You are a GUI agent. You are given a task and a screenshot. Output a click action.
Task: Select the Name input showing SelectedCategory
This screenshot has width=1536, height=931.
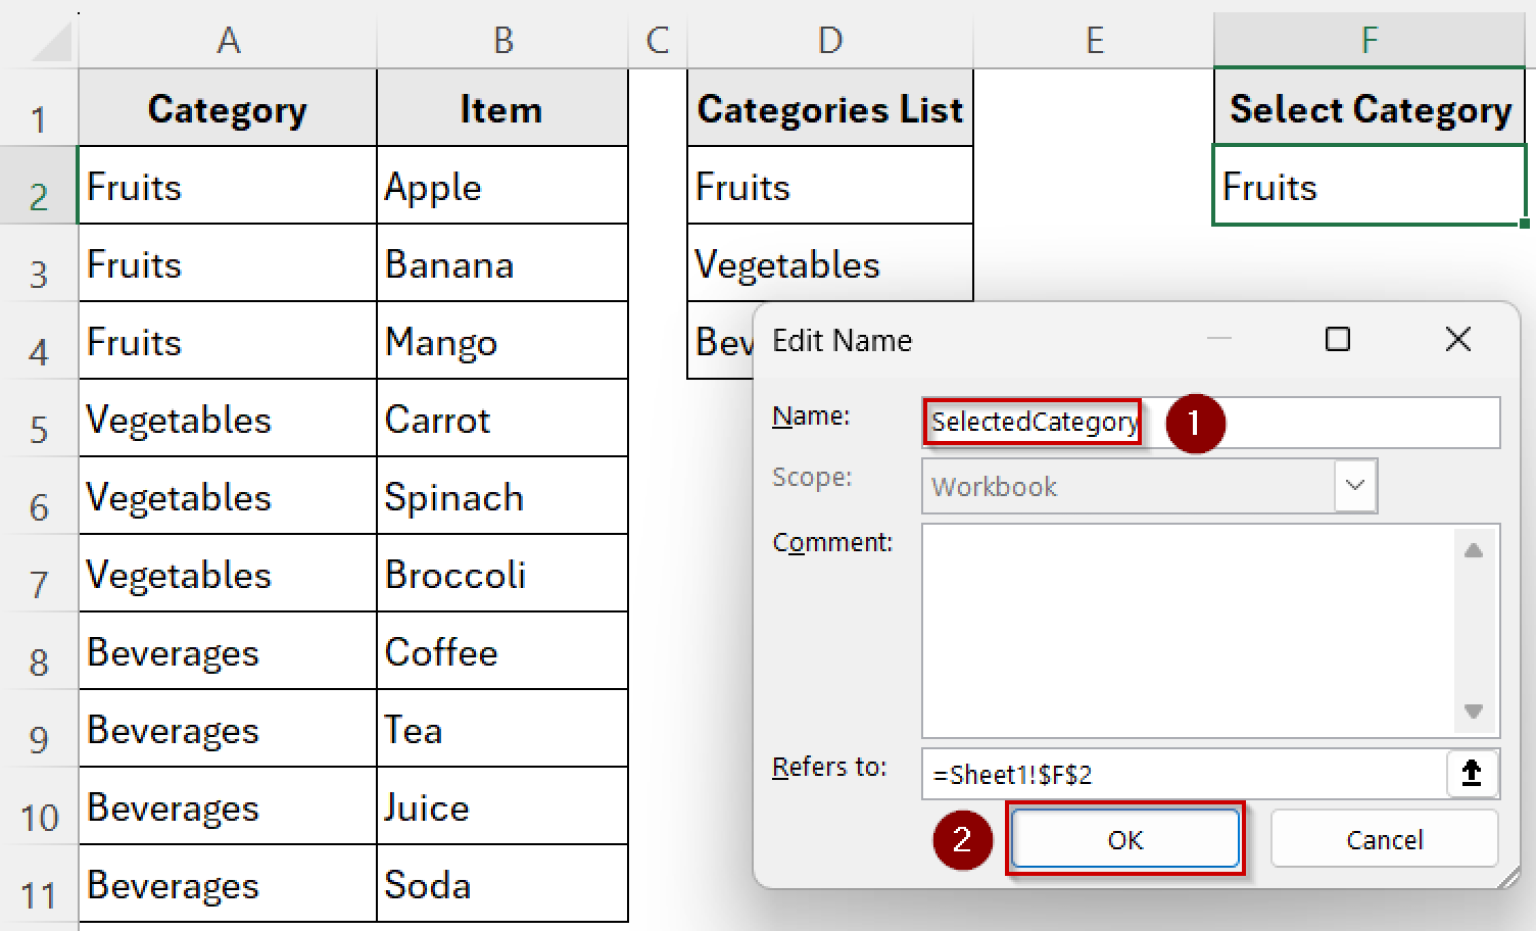(x=1032, y=421)
